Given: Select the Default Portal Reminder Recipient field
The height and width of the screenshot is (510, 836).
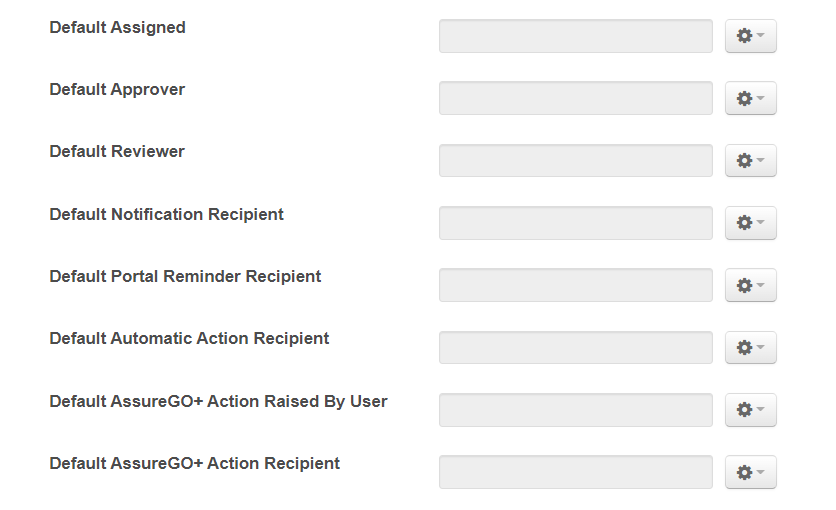Looking at the screenshot, I should (x=575, y=285).
